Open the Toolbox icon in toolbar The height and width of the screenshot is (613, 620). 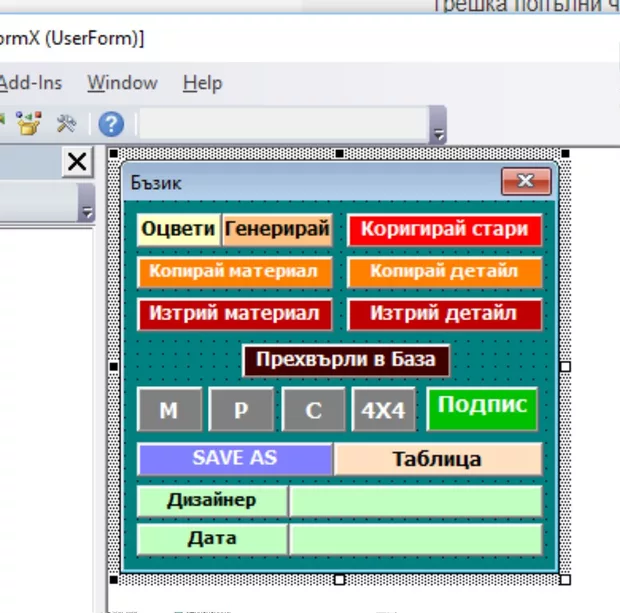(x=66, y=123)
